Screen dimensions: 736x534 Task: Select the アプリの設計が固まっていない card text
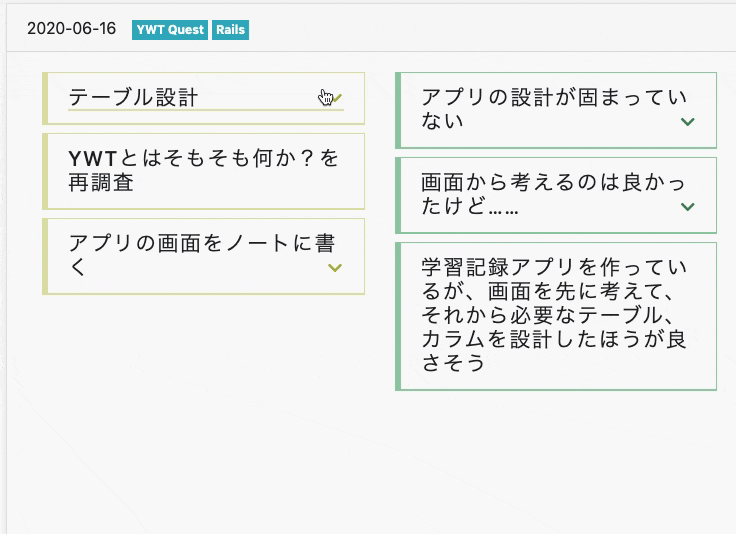coord(554,109)
